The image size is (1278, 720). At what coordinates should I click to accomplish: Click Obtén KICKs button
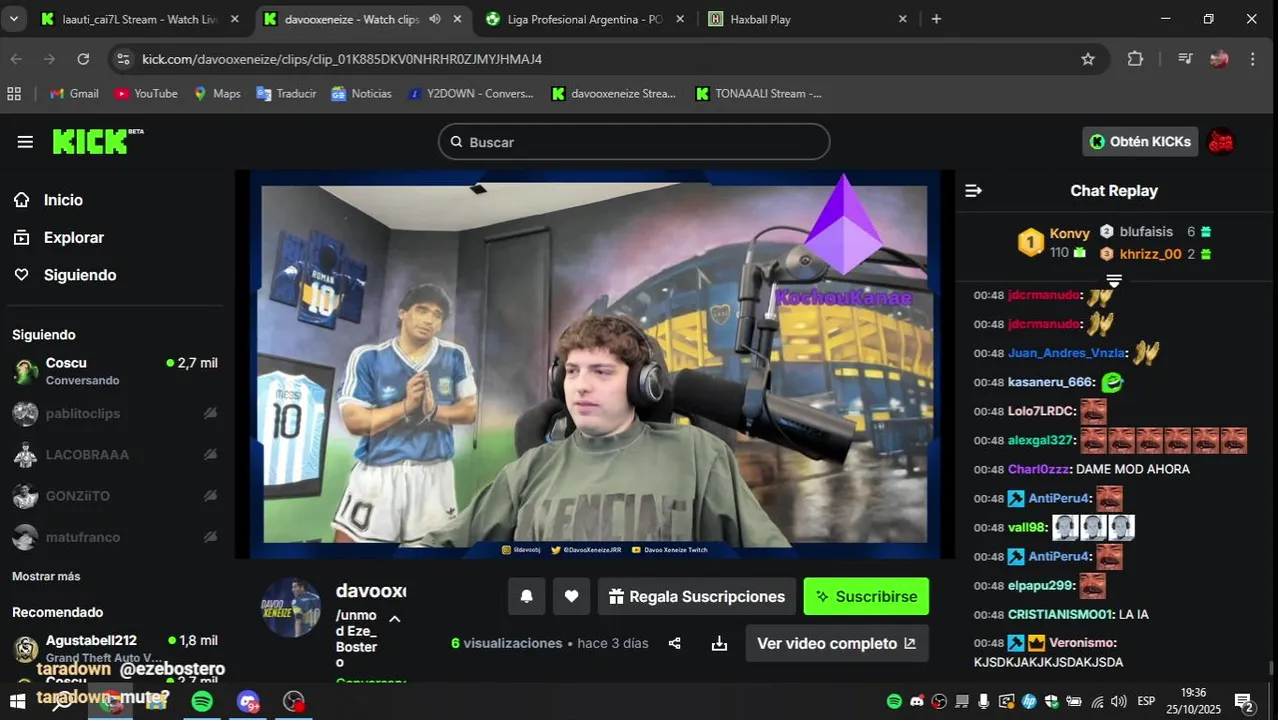pyautogui.click(x=1140, y=142)
